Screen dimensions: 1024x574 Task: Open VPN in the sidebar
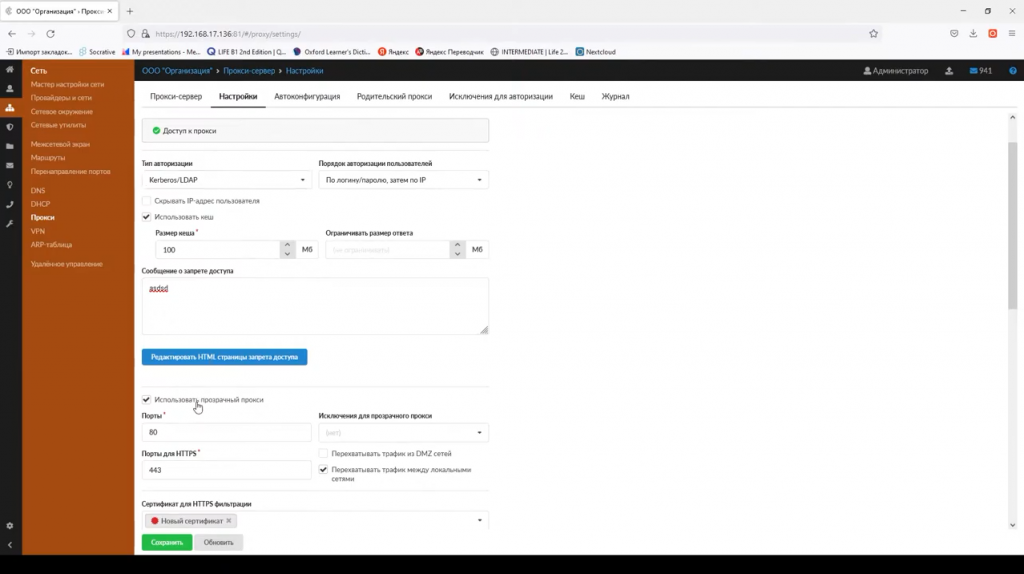pyautogui.click(x=38, y=231)
